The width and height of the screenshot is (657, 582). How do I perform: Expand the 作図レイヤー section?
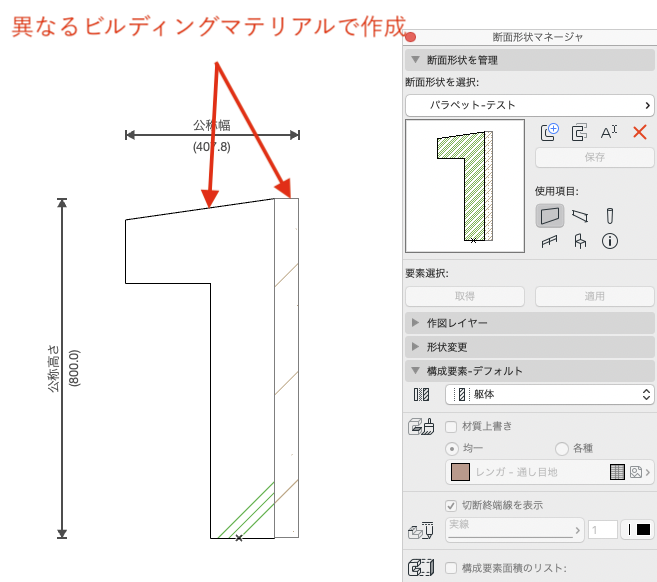coord(530,323)
